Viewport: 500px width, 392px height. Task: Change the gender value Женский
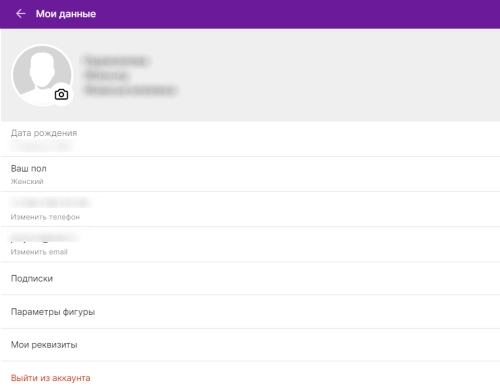(x=27, y=181)
